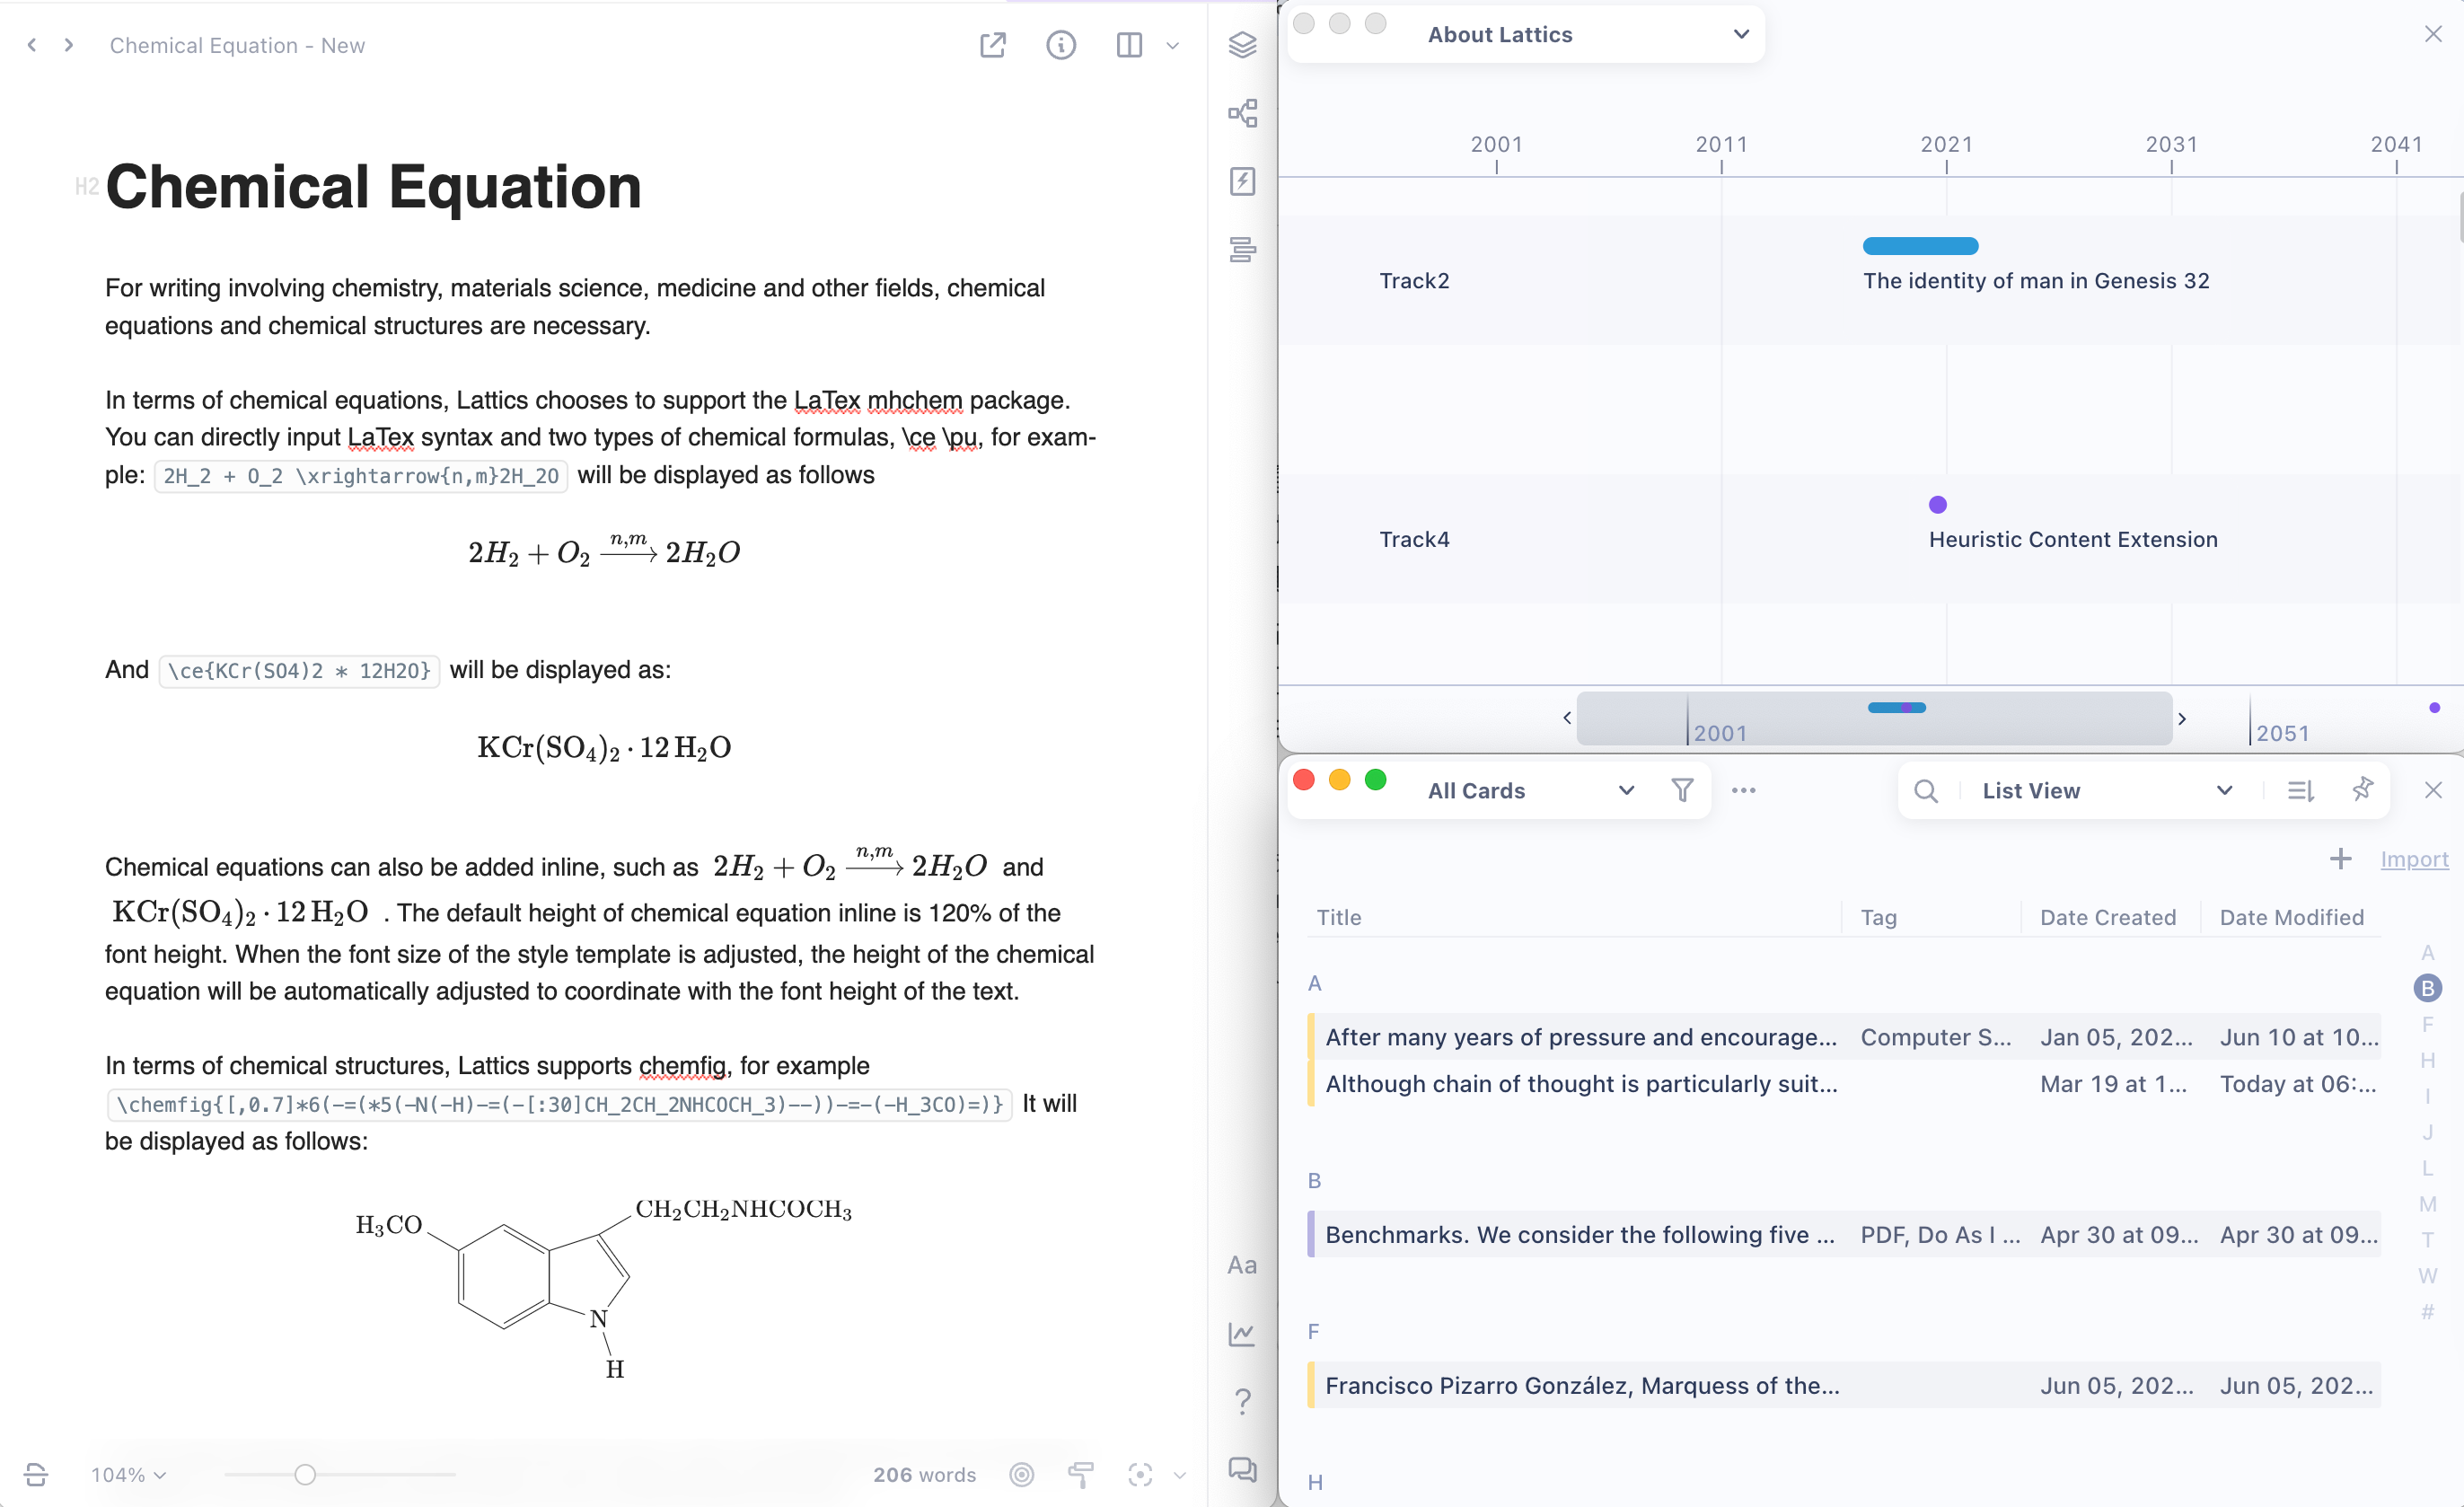Add a new card with plus icon

pos(2340,859)
